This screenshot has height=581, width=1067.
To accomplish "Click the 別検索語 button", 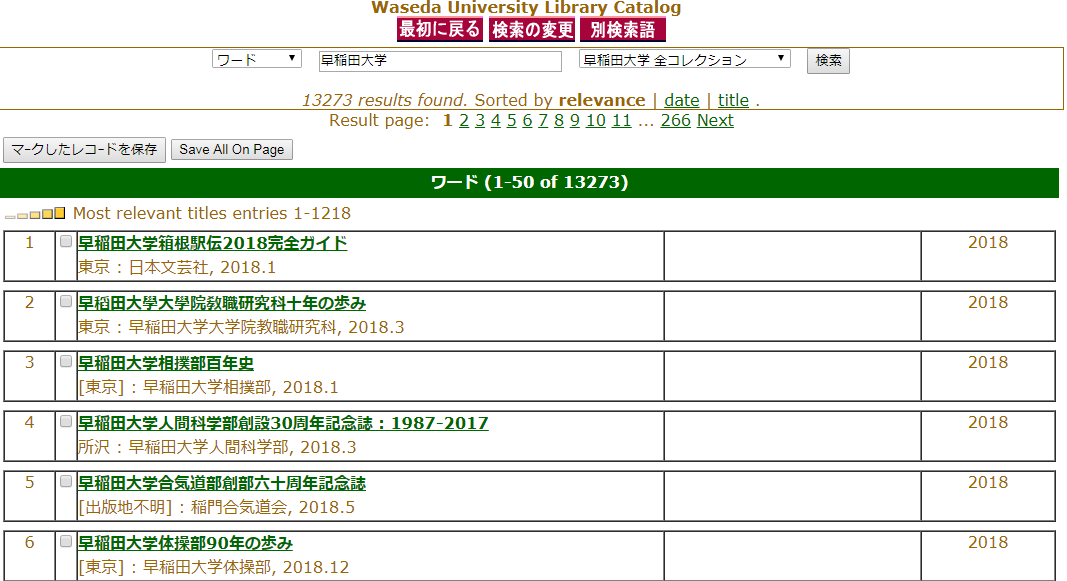I will point(623,30).
